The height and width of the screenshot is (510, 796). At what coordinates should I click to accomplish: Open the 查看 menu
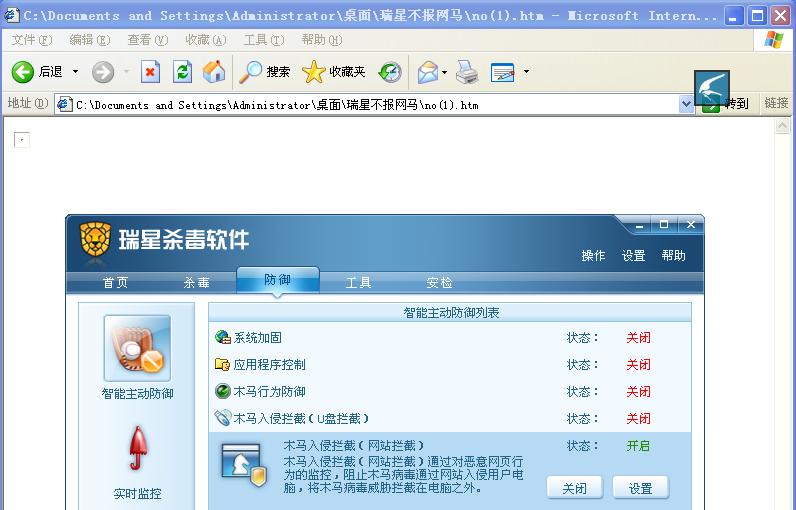[147, 40]
